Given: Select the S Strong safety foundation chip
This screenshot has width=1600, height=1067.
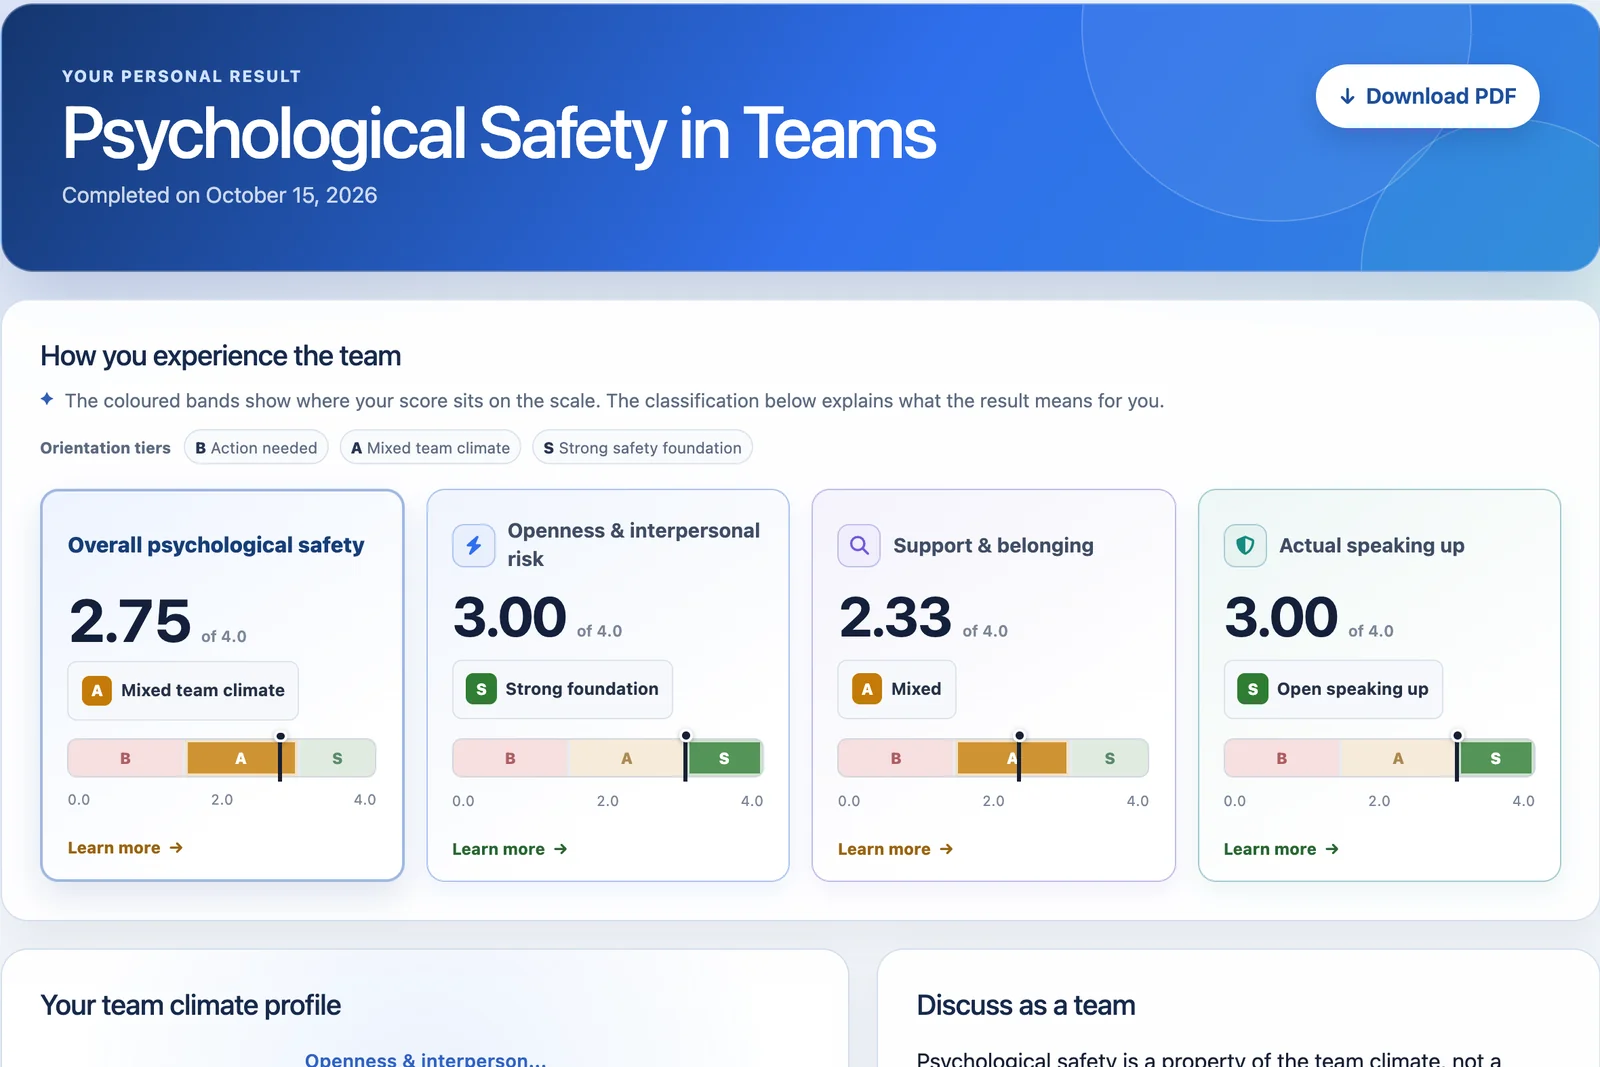Looking at the screenshot, I should click(x=642, y=448).
